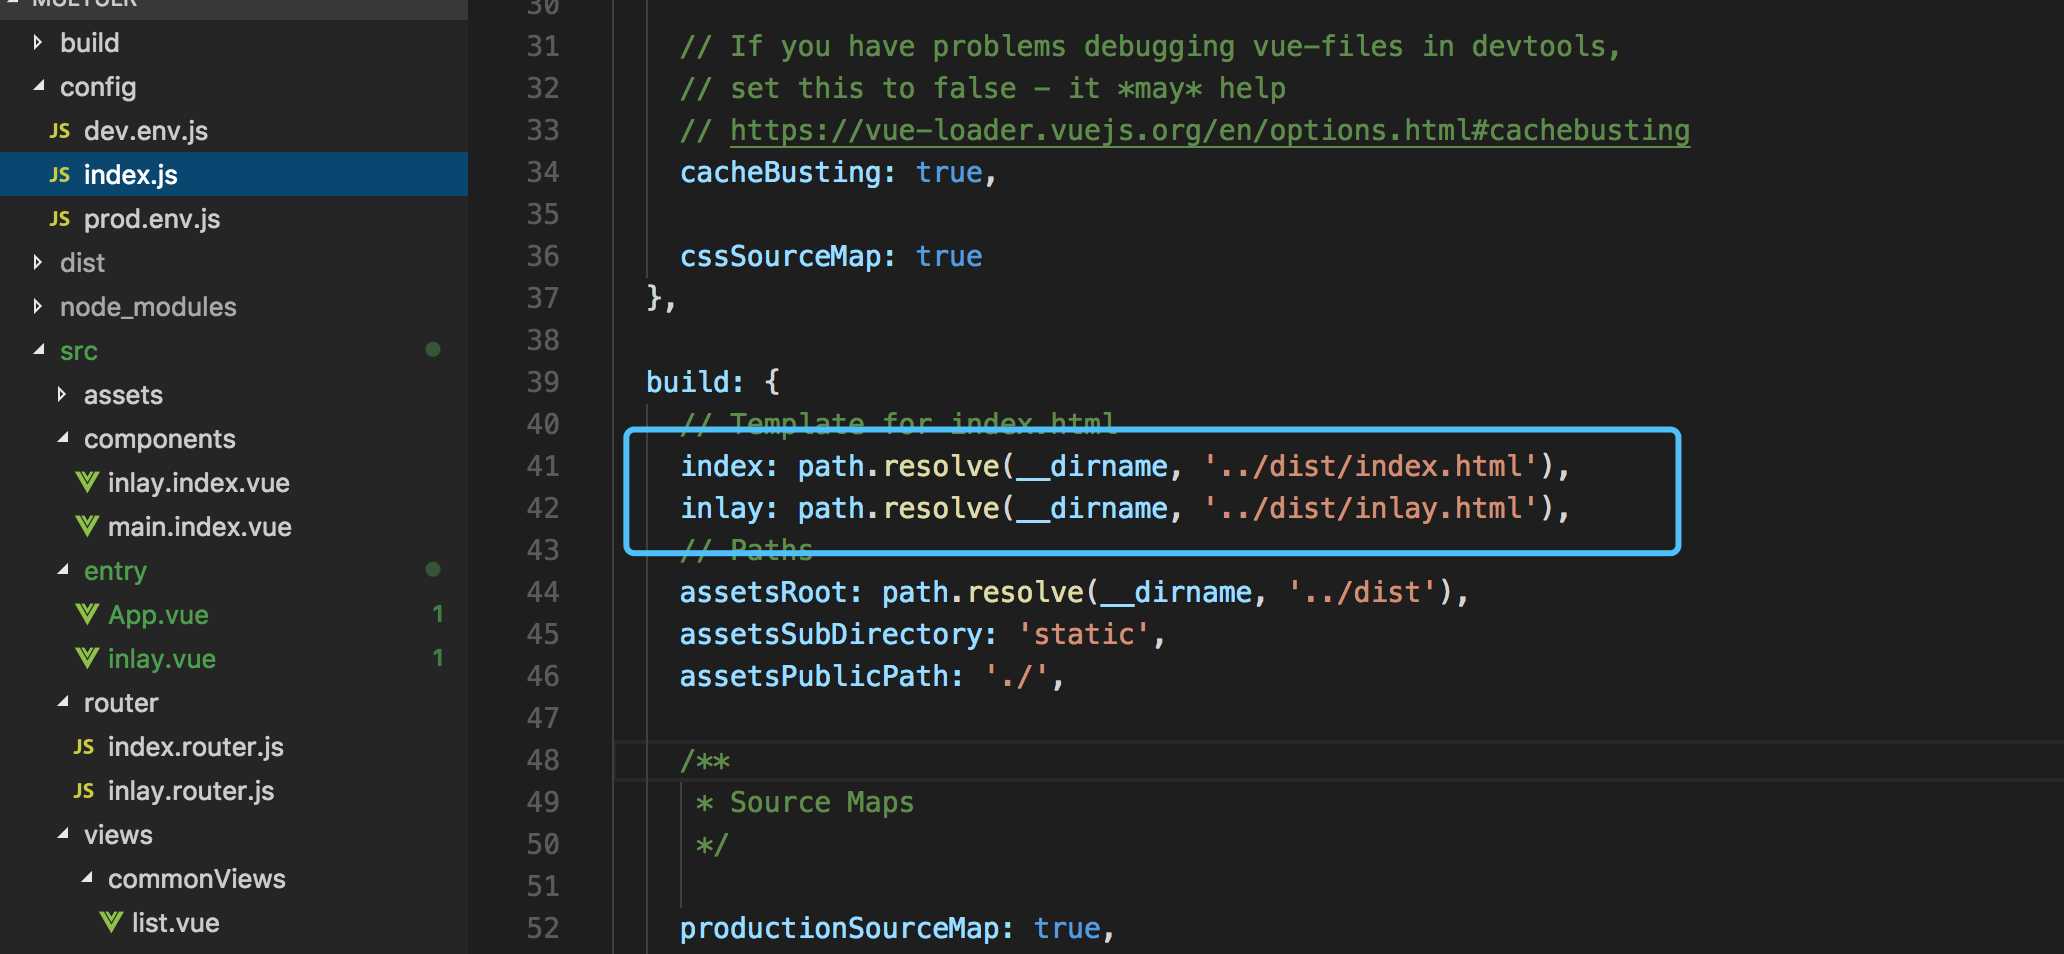This screenshot has width=2064, height=954.
Task: Collapse the src folder arrow
Action: (38, 350)
